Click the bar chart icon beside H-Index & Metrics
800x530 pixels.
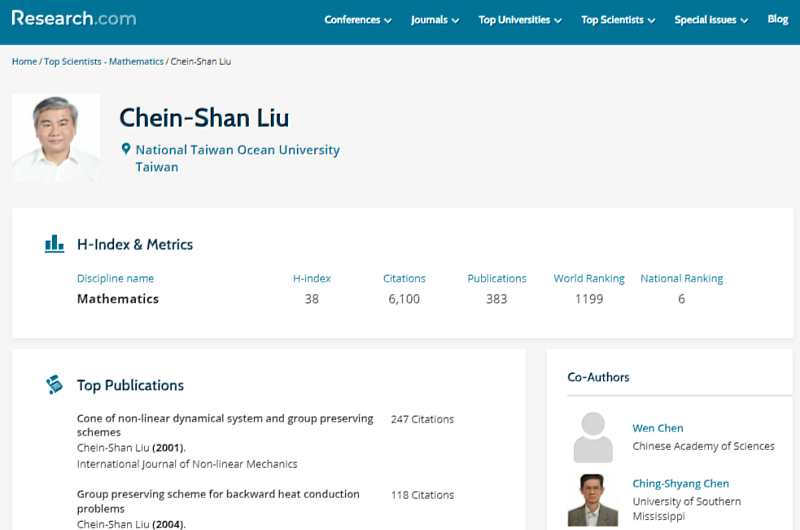[55, 244]
